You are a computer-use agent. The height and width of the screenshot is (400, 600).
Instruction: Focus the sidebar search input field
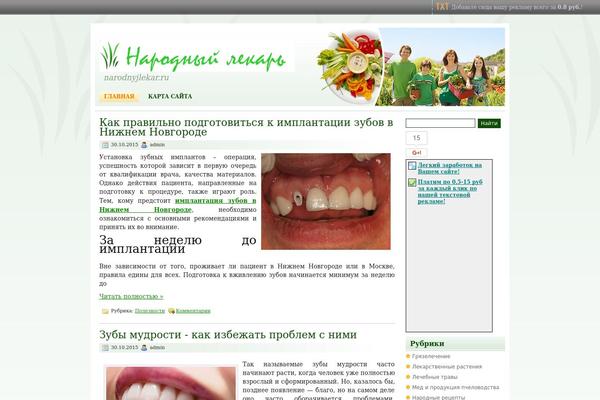point(440,123)
